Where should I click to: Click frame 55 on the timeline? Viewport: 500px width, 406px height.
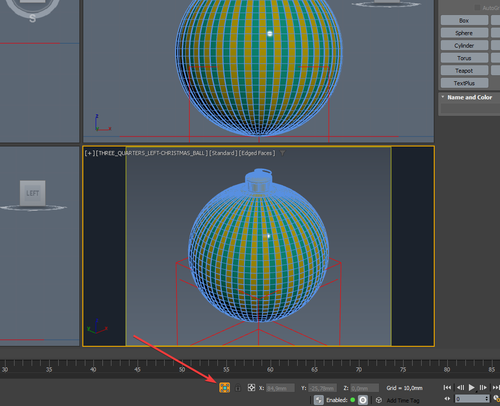pos(226,369)
